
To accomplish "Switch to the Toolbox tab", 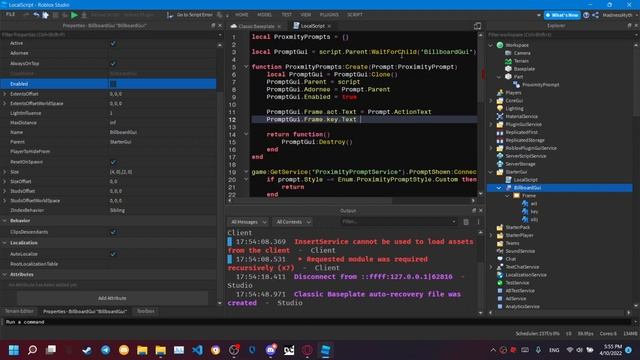I will point(146,311).
